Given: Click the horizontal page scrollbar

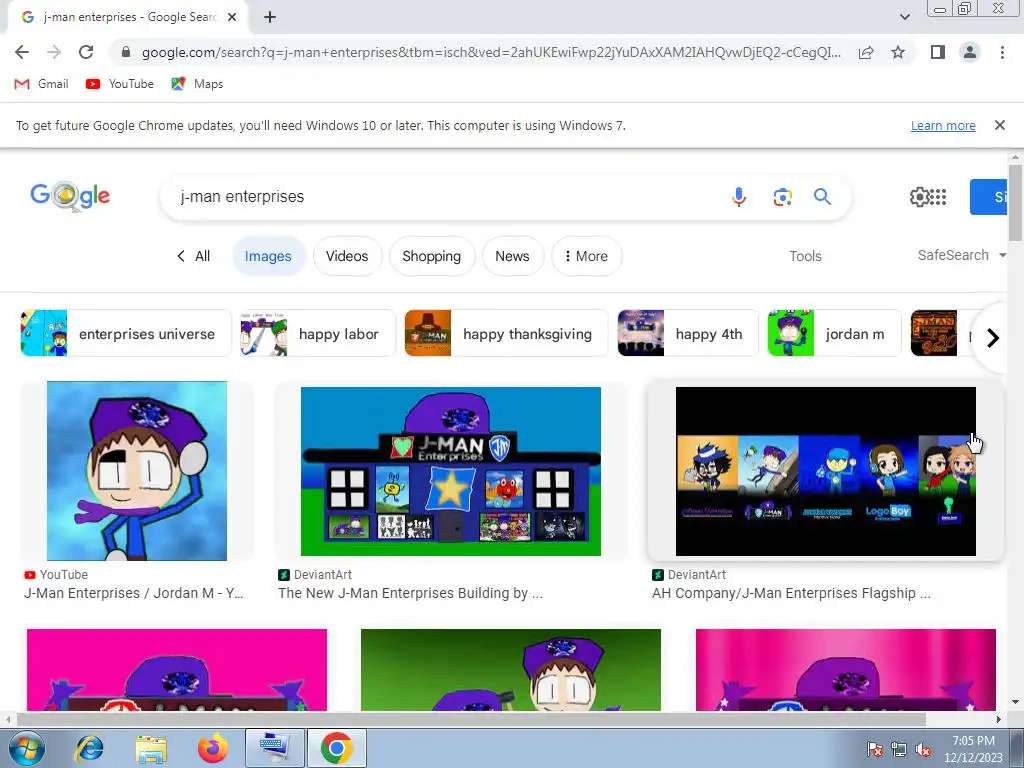Looking at the screenshot, I should pyautogui.click(x=471, y=719).
